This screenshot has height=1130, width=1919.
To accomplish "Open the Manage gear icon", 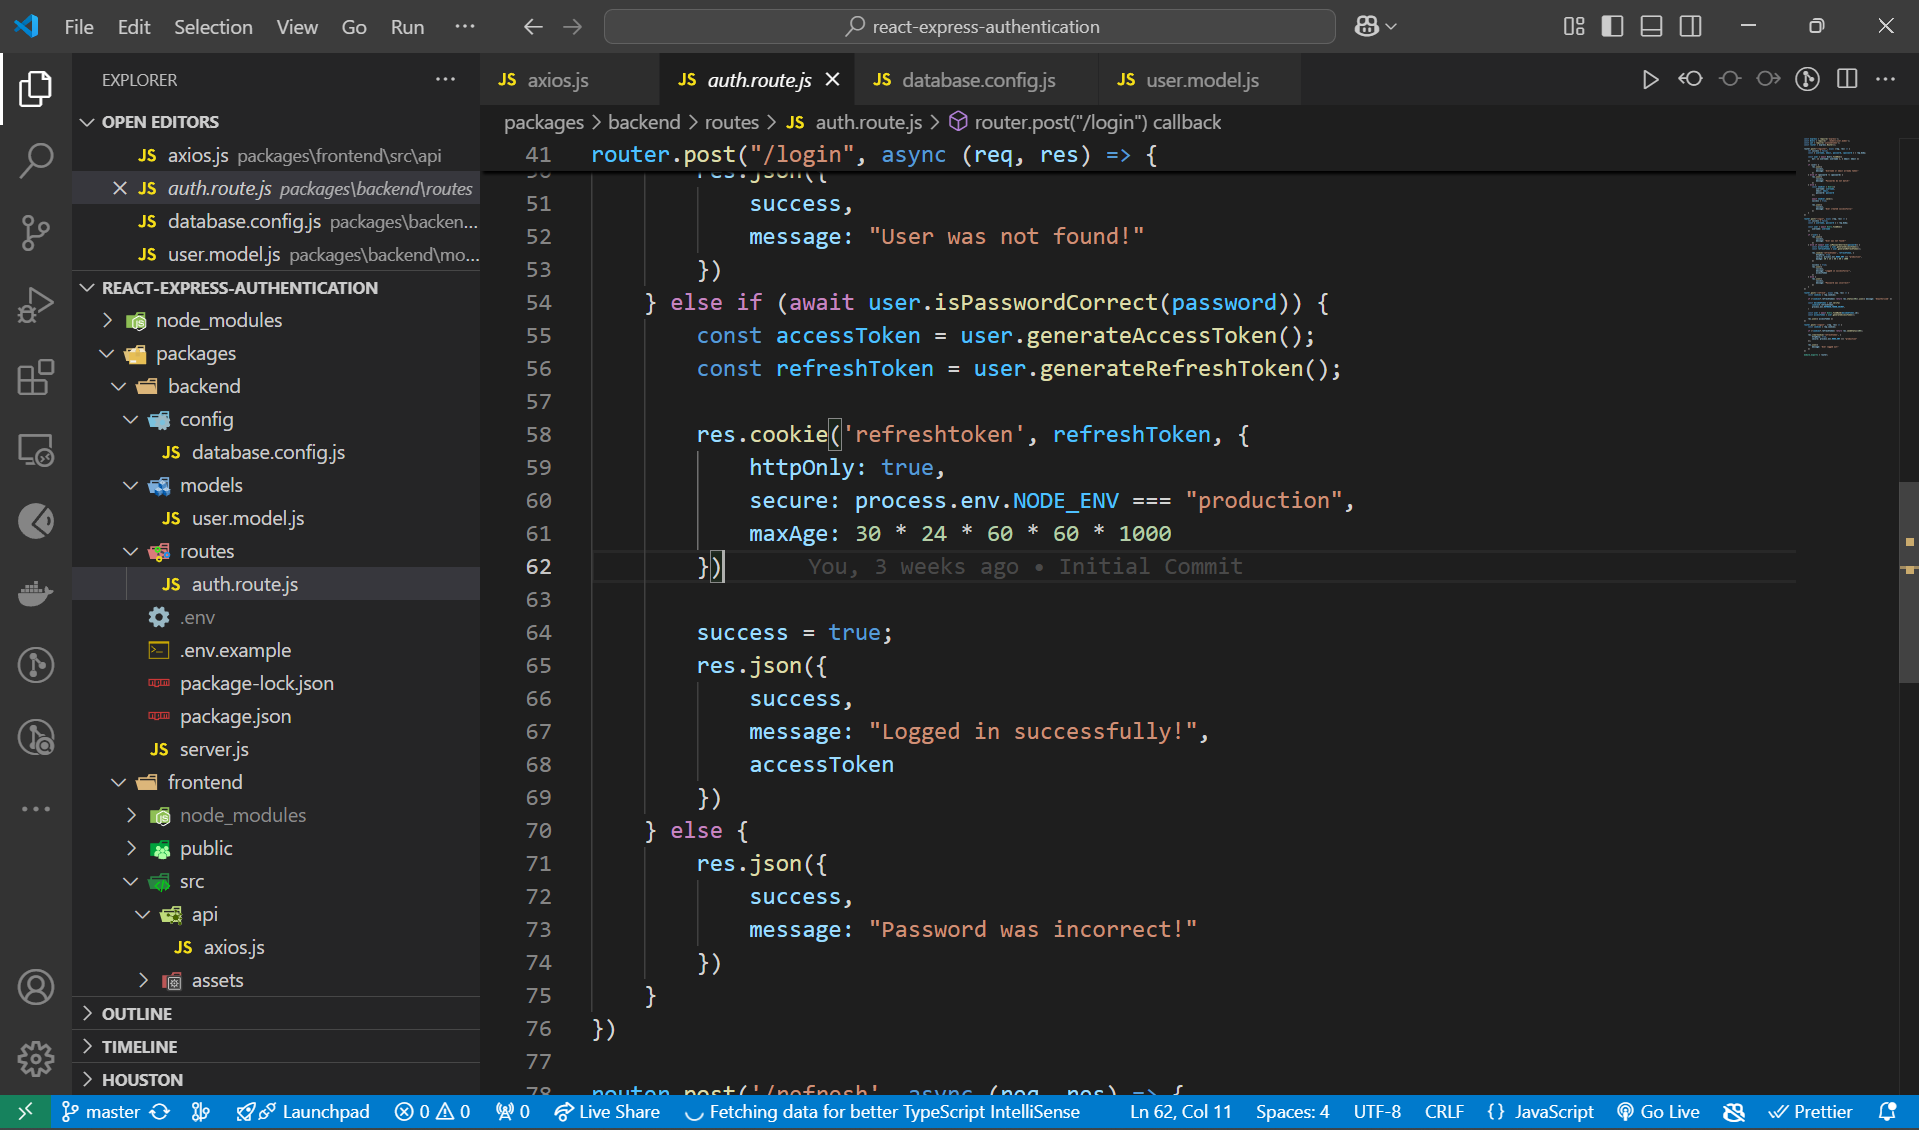I will (36, 1058).
